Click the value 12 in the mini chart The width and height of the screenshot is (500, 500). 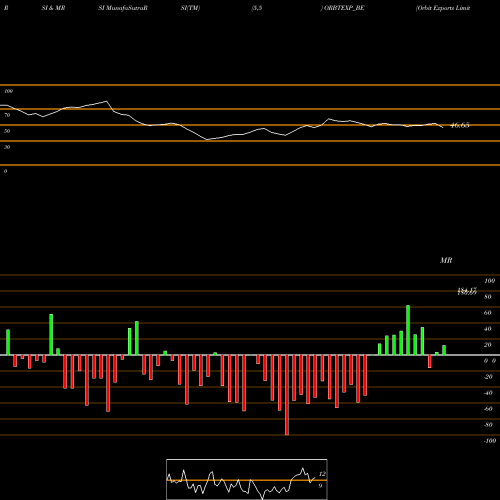point(322,474)
